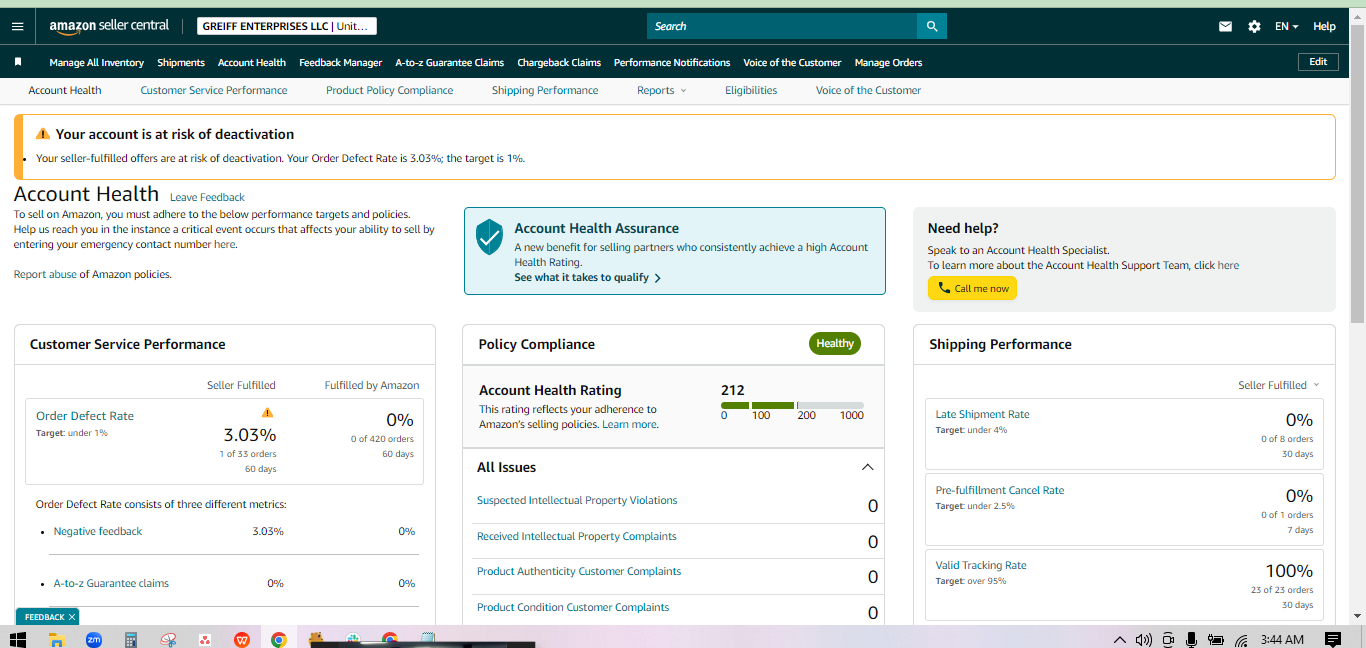This screenshot has width=1366, height=648.
Task: Click the shield icon in Account Health Assurance
Action: (489, 237)
